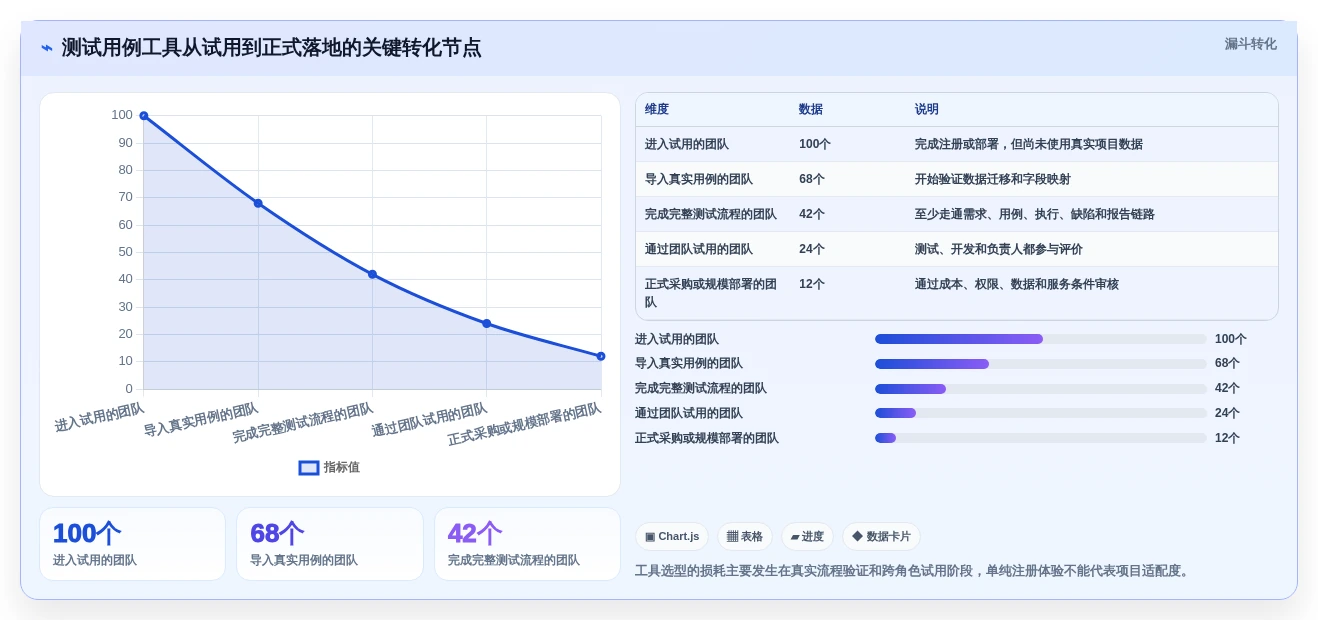Click the description 测试、开发和负责人都参与评价

[x=999, y=249]
